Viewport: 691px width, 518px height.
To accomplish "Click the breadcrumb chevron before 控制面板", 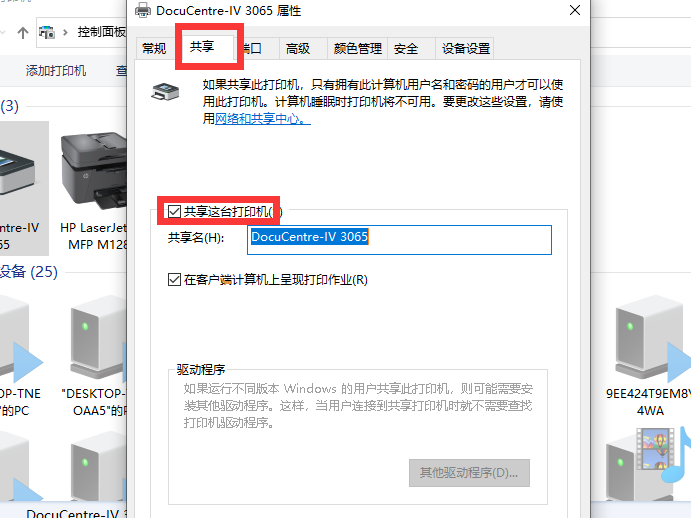I will coord(65,32).
